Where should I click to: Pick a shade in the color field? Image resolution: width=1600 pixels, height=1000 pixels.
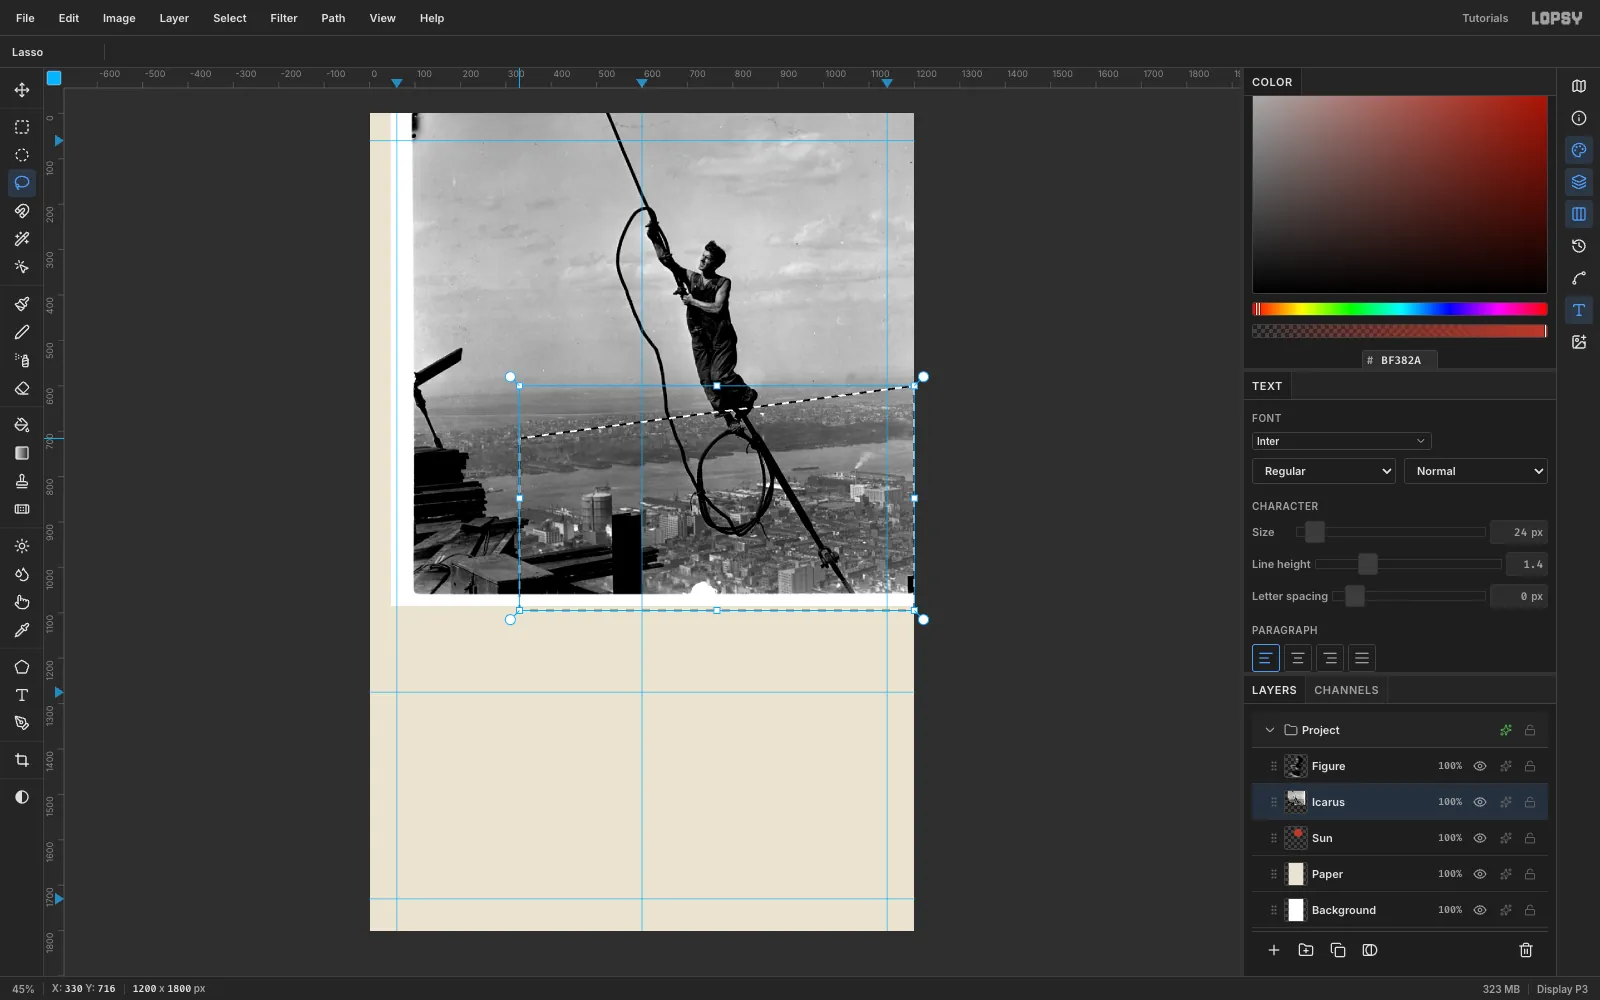(1400, 194)
